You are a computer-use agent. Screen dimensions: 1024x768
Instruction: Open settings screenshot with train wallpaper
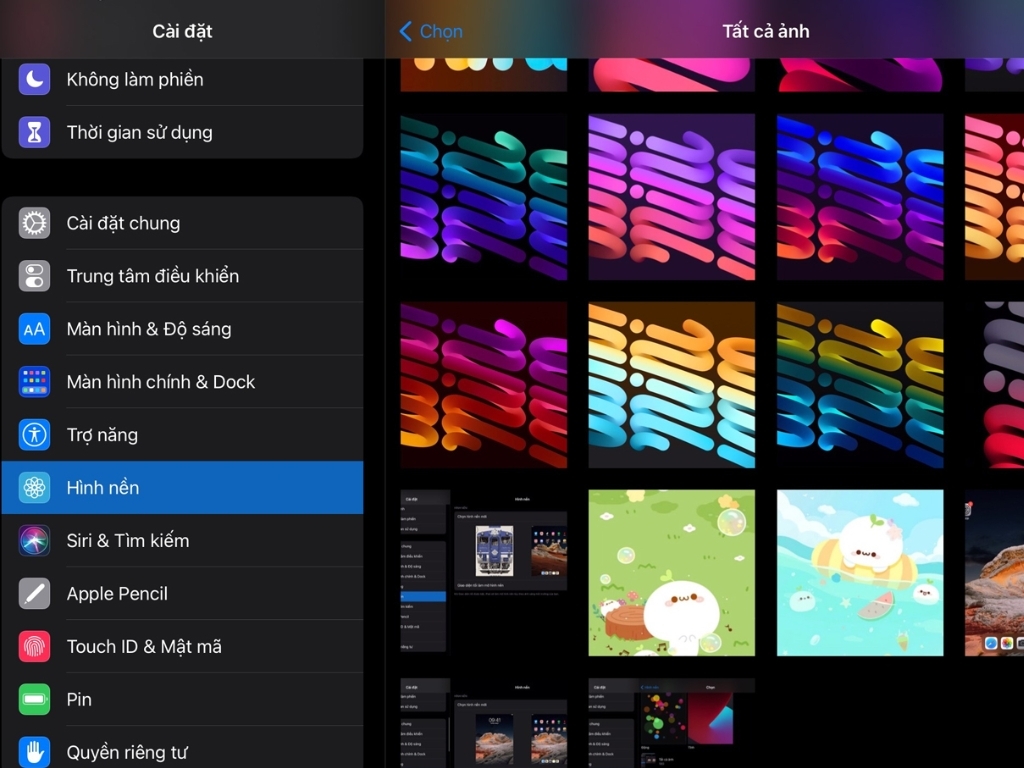[483, 573]
